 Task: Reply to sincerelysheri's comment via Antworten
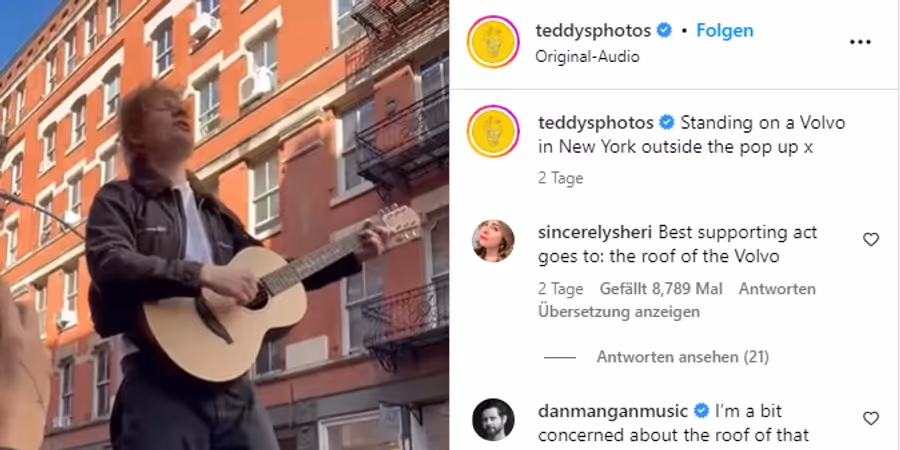click(777, 289)
